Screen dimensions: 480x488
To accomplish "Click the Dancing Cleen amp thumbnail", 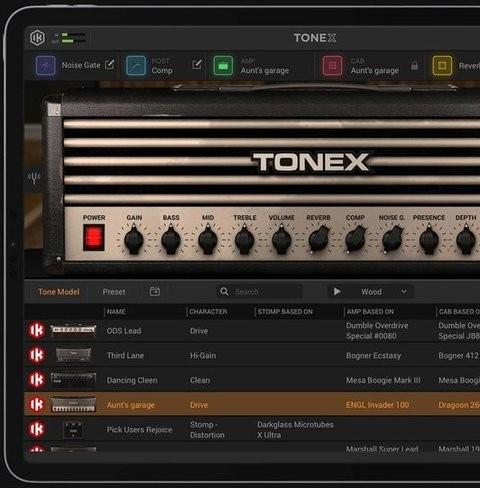I will tap(73, 379).
